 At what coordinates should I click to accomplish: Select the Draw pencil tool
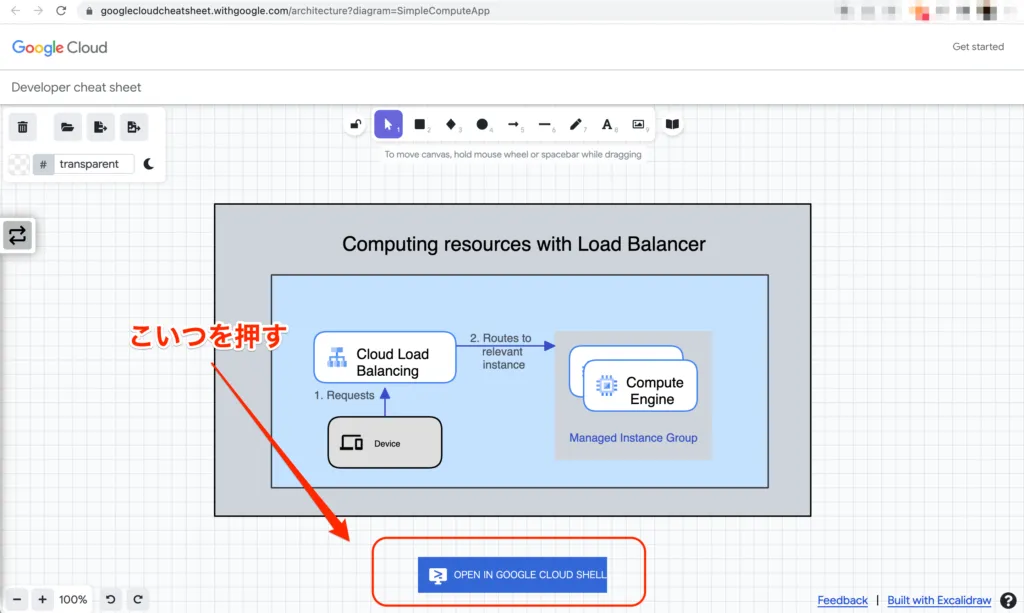[575, 124]
